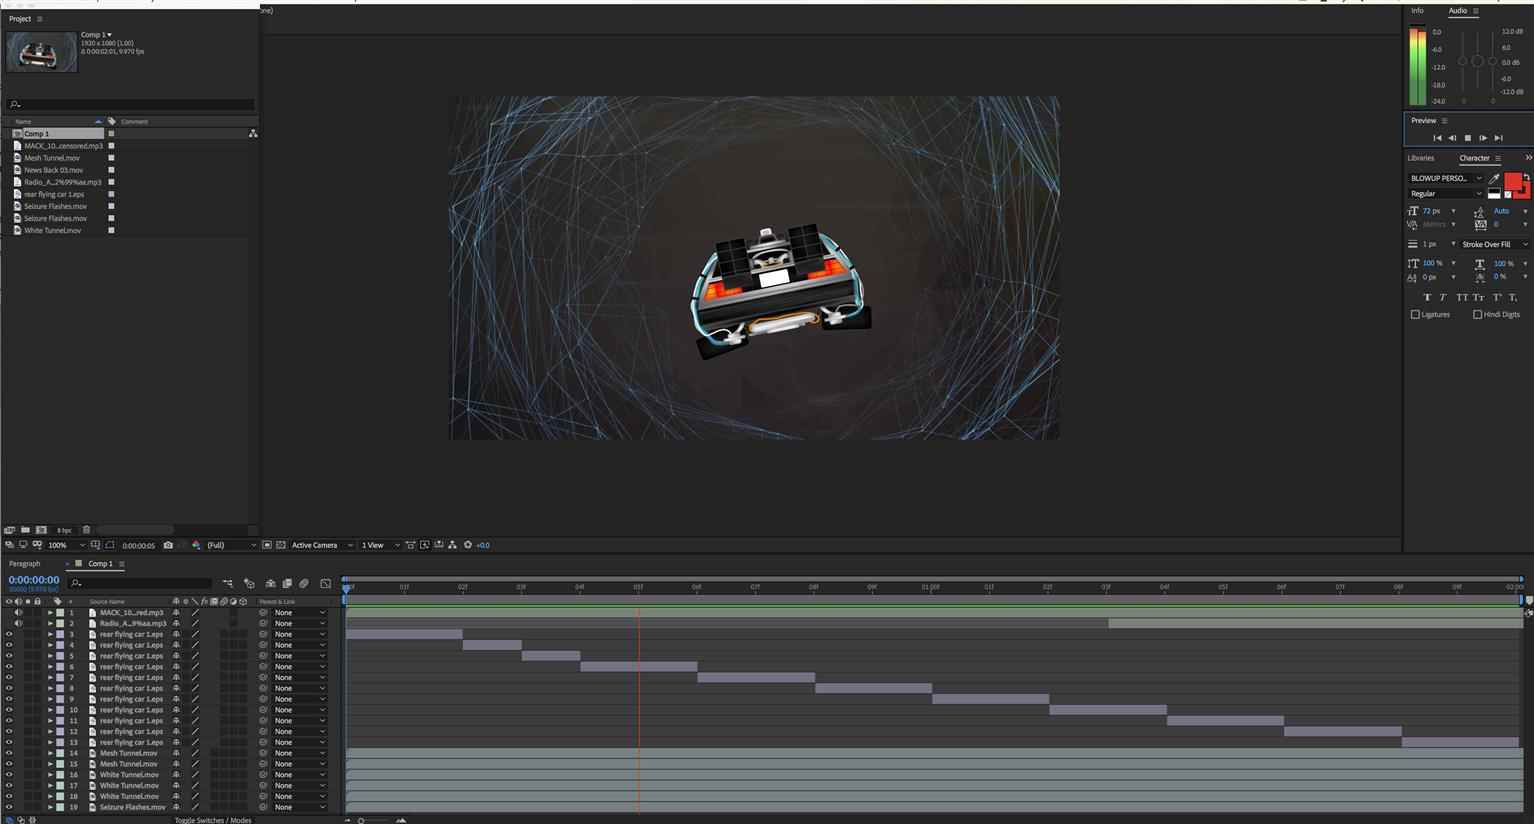This screenshot has width=1534, height=824.
Task: Delete selected project item trash icon
Action: (86, 530)
